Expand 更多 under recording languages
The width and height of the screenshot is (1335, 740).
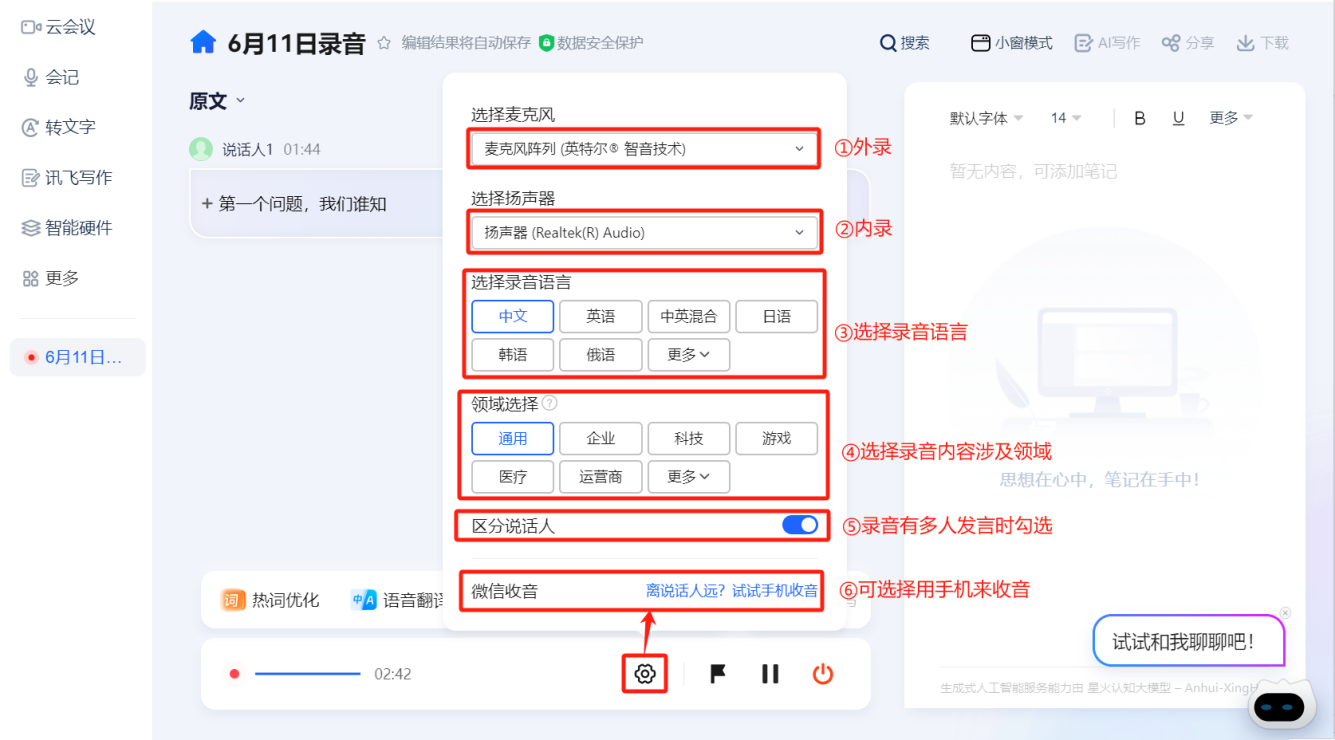689,355
